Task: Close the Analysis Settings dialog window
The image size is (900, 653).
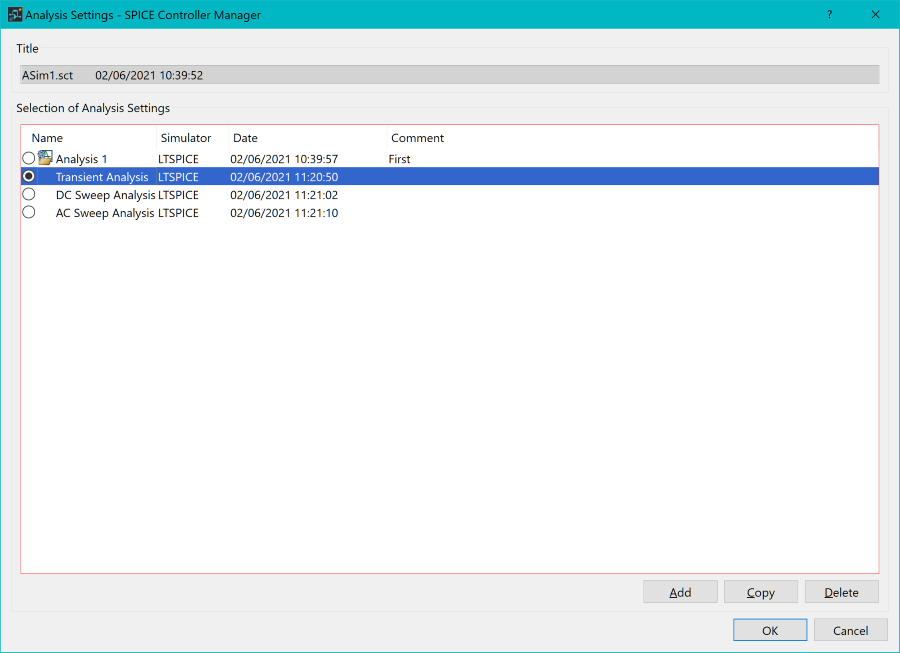Action: tap(875, 15)
